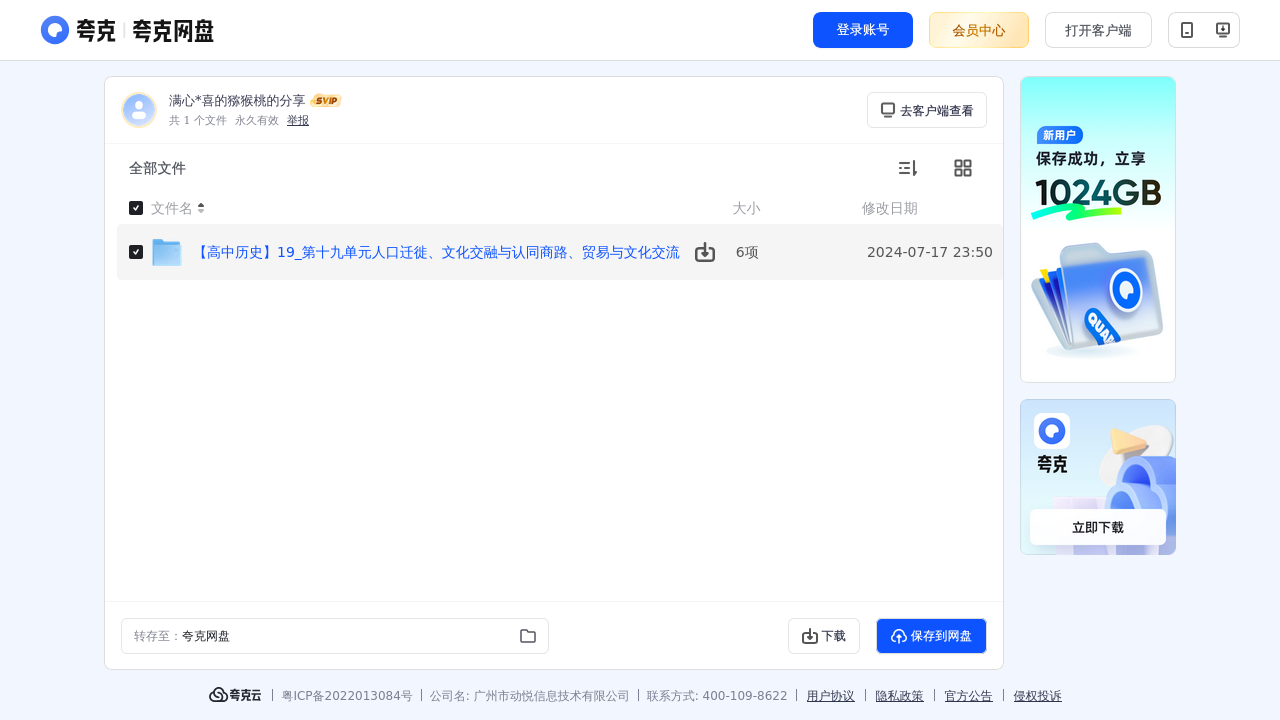Open 官方公告 link
This screenshot has height=720, width=1280.
(x=969, y=696)
